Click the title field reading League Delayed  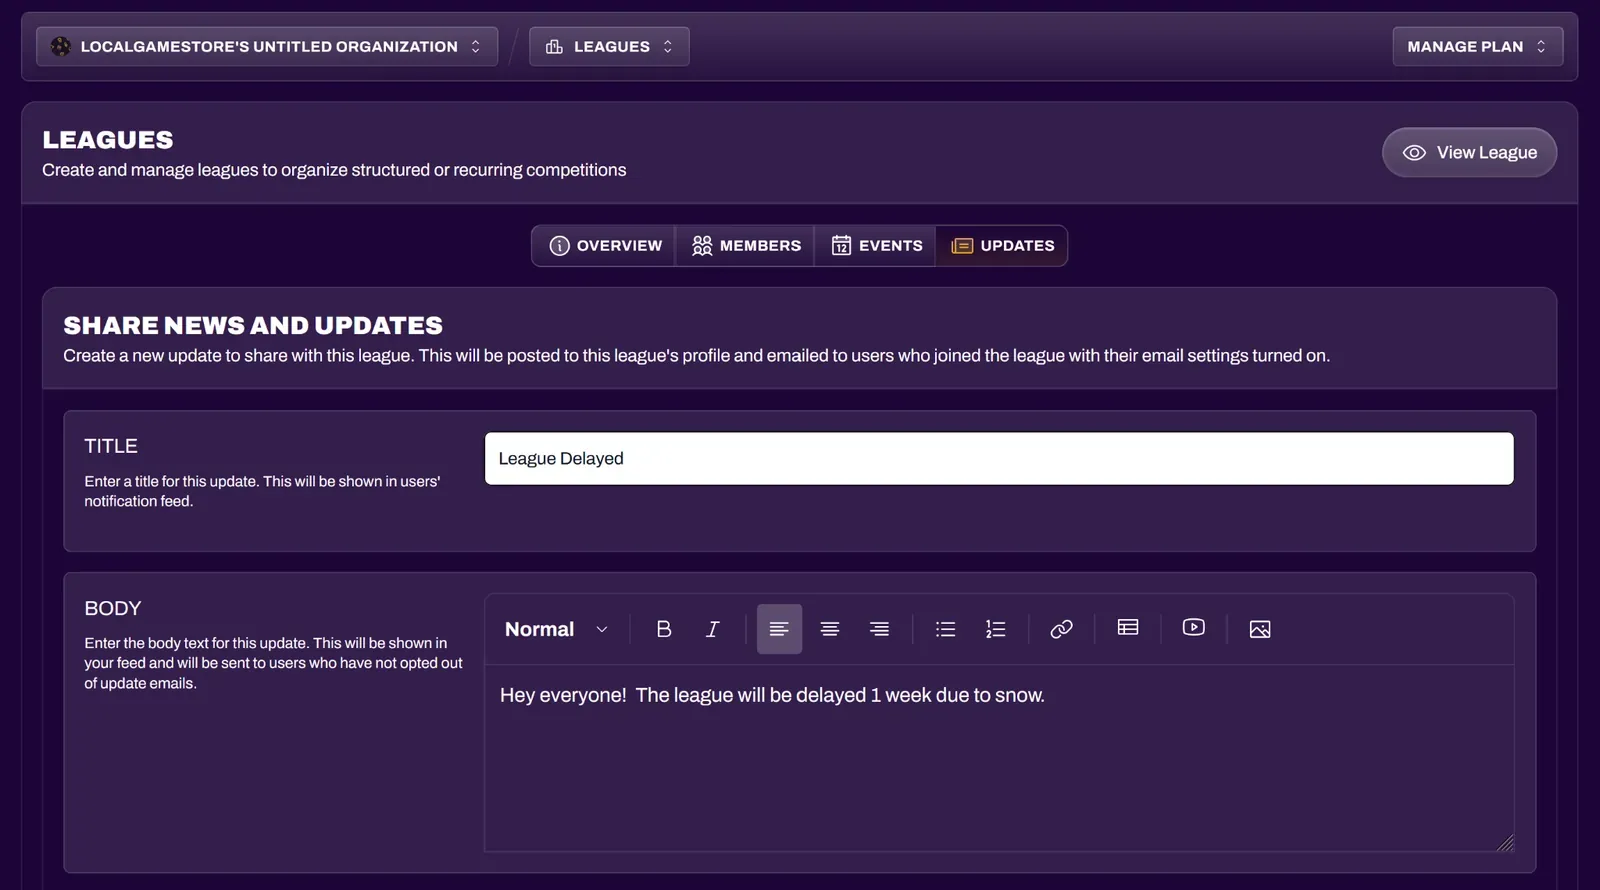click(999, 459)
